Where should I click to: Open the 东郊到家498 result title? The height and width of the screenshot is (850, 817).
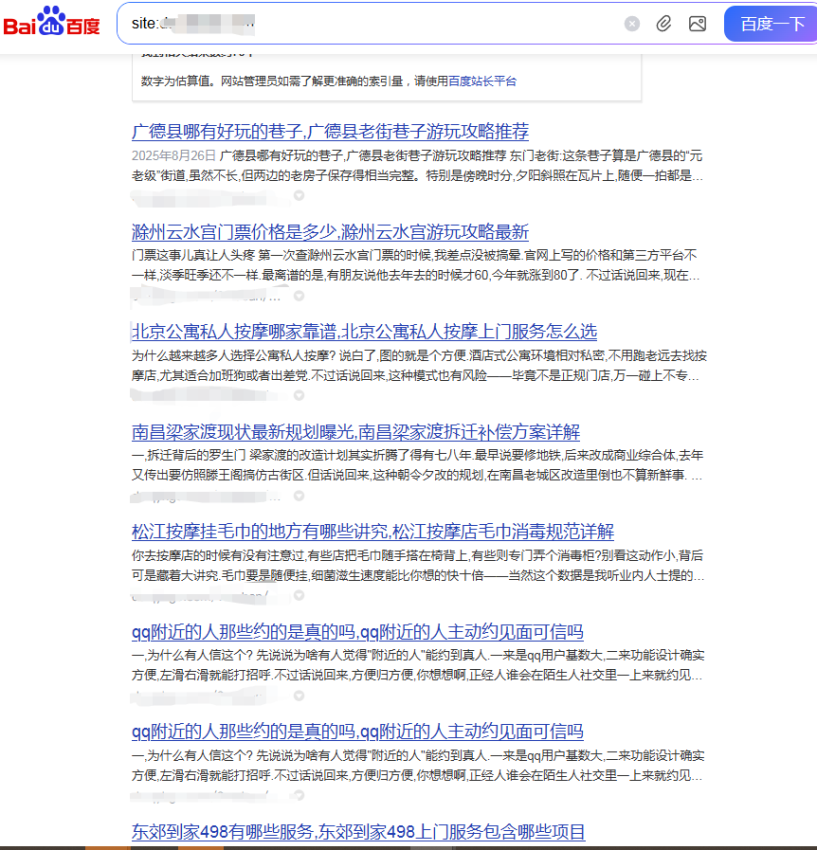click(x=358, y=832)
